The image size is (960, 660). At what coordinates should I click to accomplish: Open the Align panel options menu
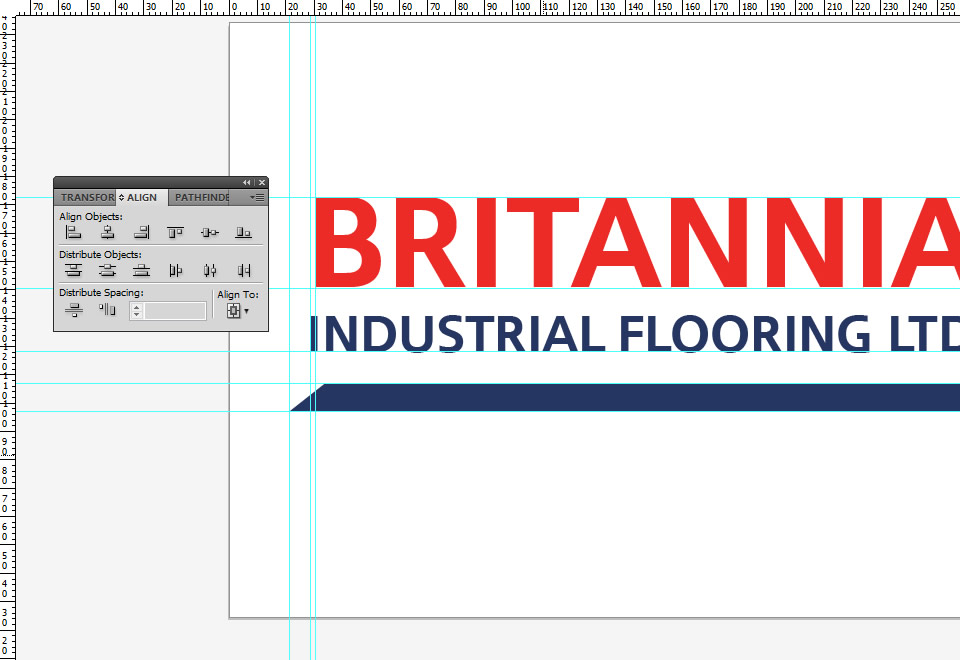[x=257, y=197]
